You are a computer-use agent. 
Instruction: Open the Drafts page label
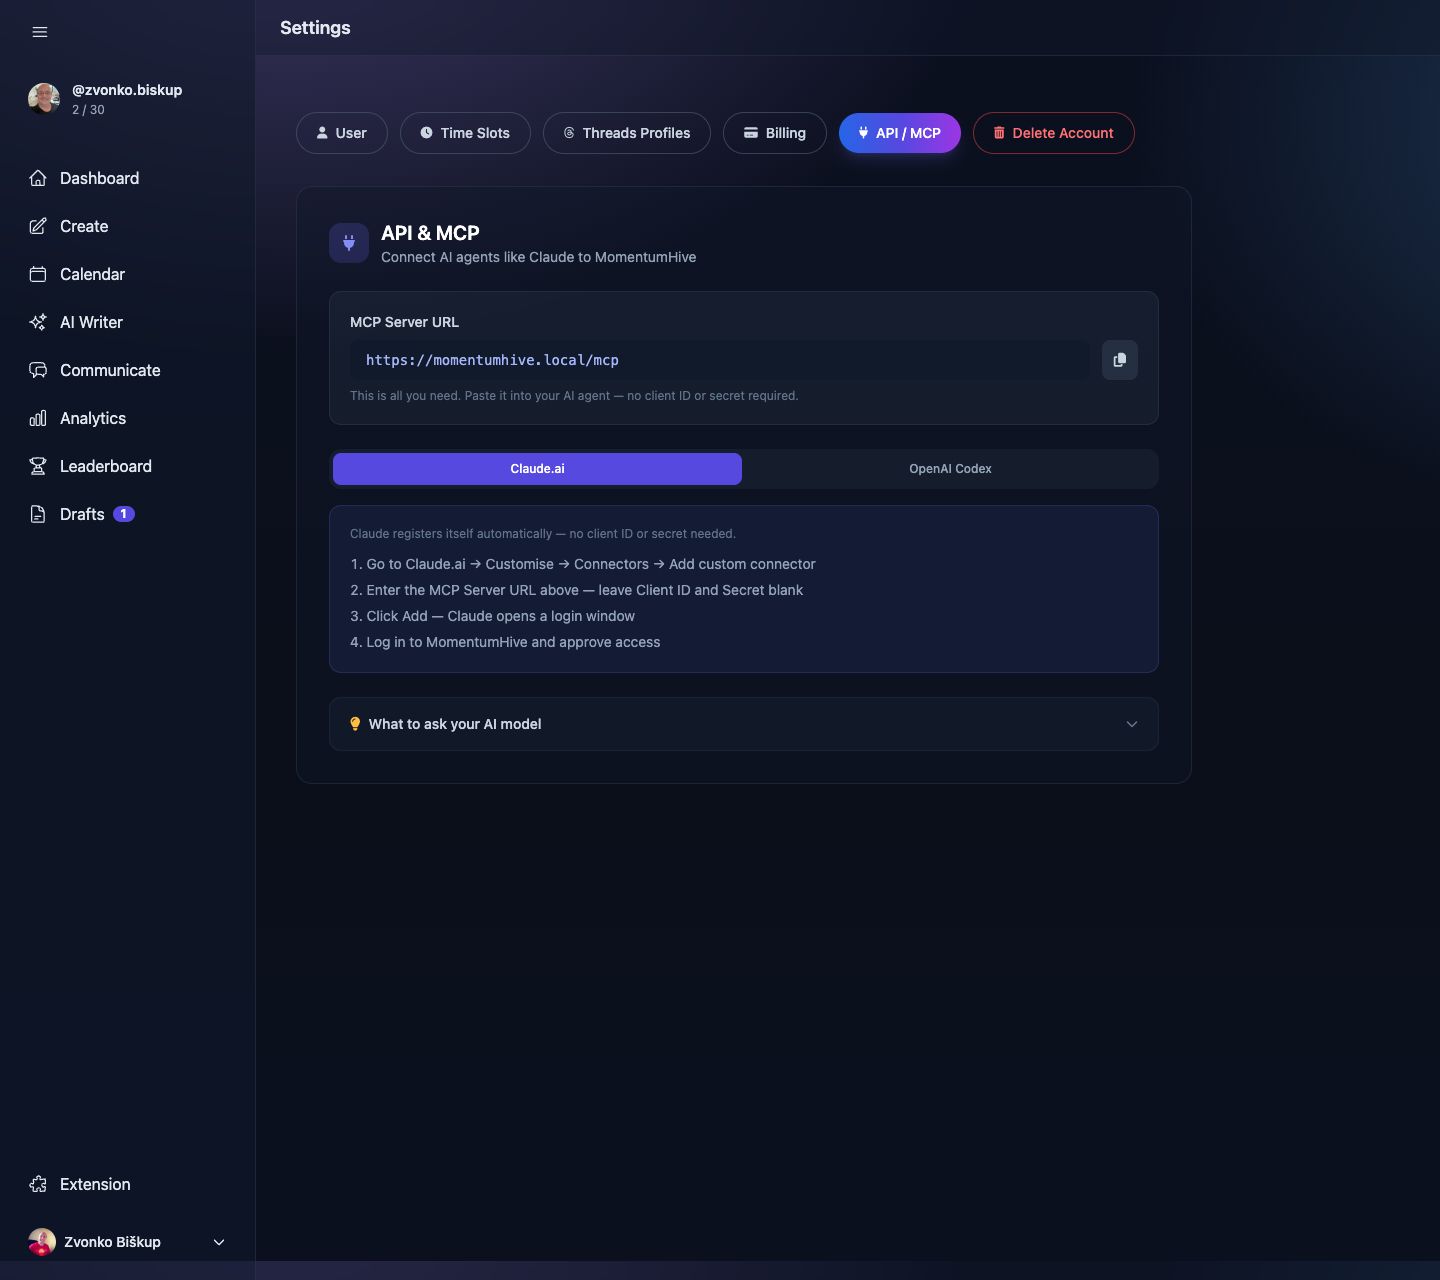tap(82, 514)
